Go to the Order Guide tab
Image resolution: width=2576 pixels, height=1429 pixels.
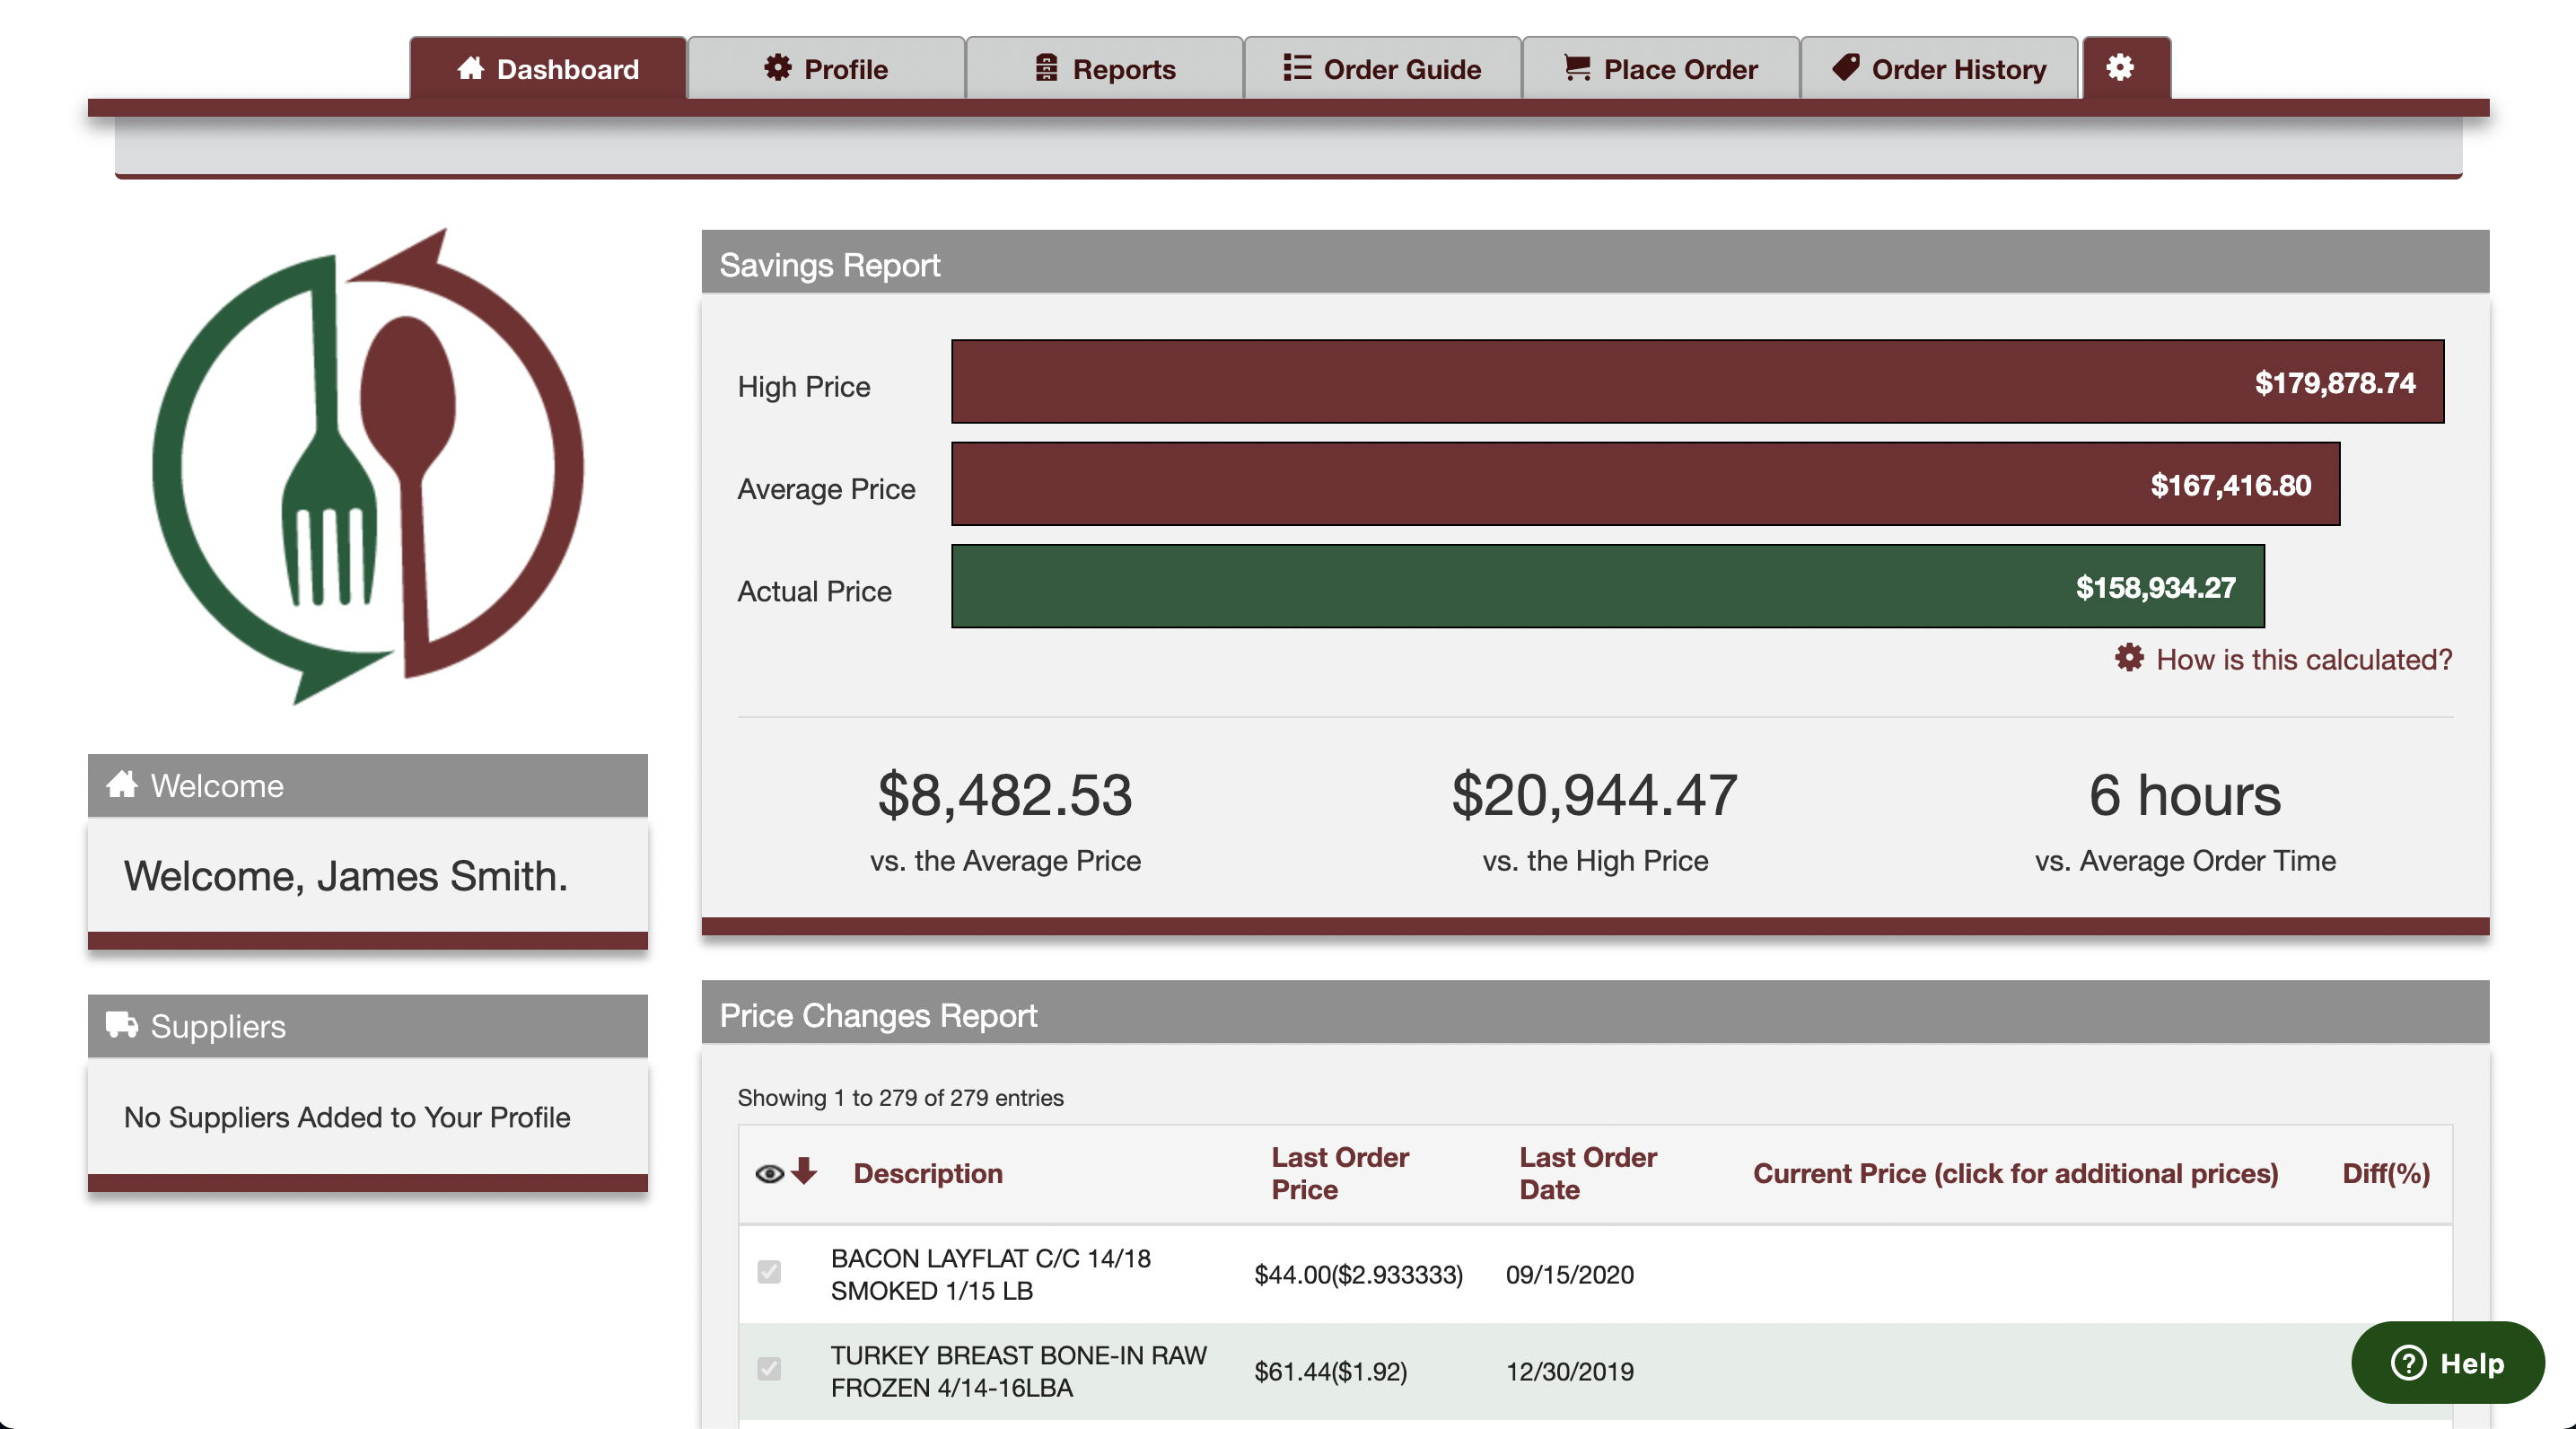1382,68
